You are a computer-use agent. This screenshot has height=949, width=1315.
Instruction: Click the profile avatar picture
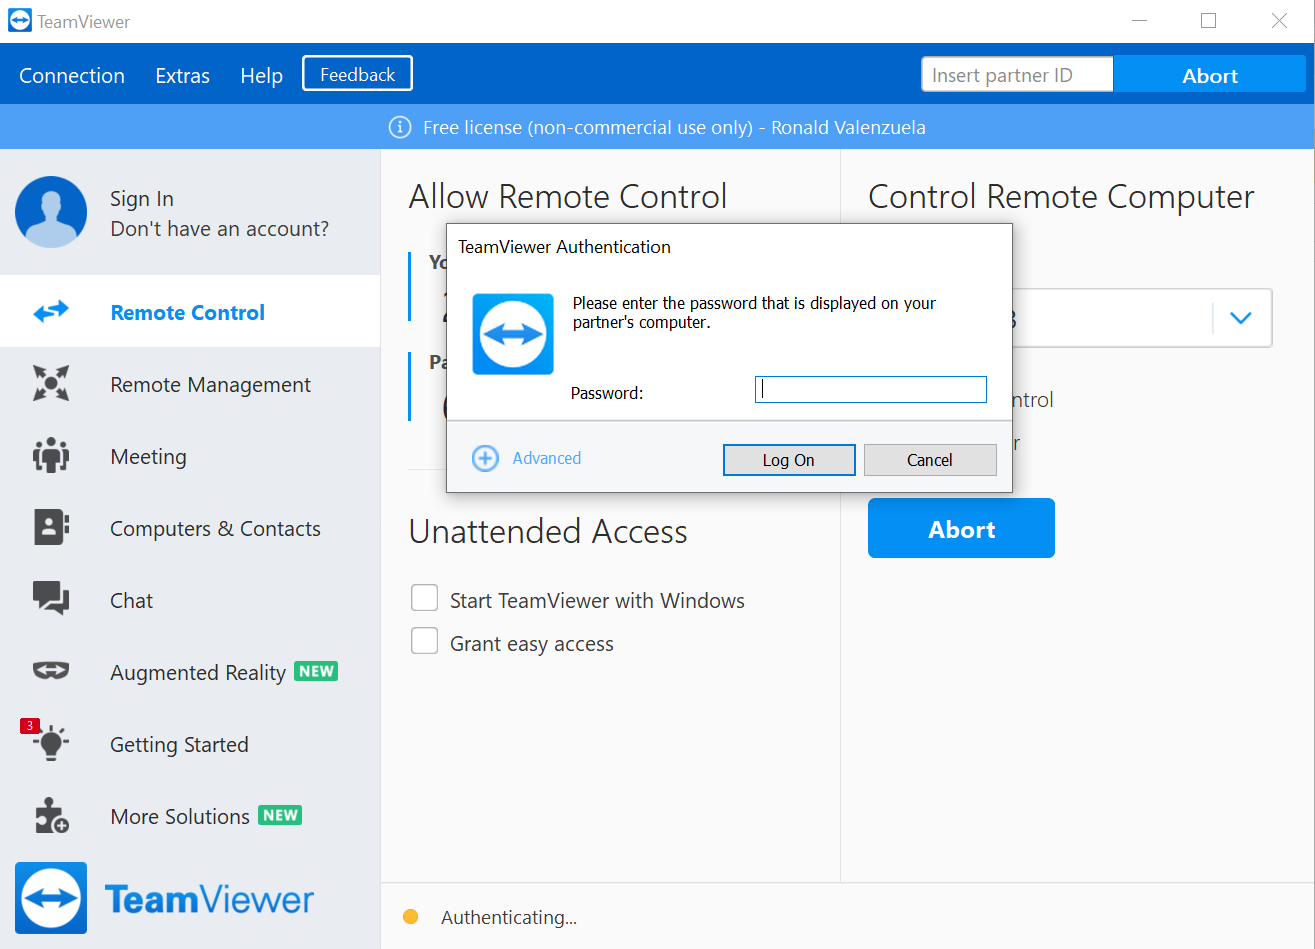coord(51,212)
